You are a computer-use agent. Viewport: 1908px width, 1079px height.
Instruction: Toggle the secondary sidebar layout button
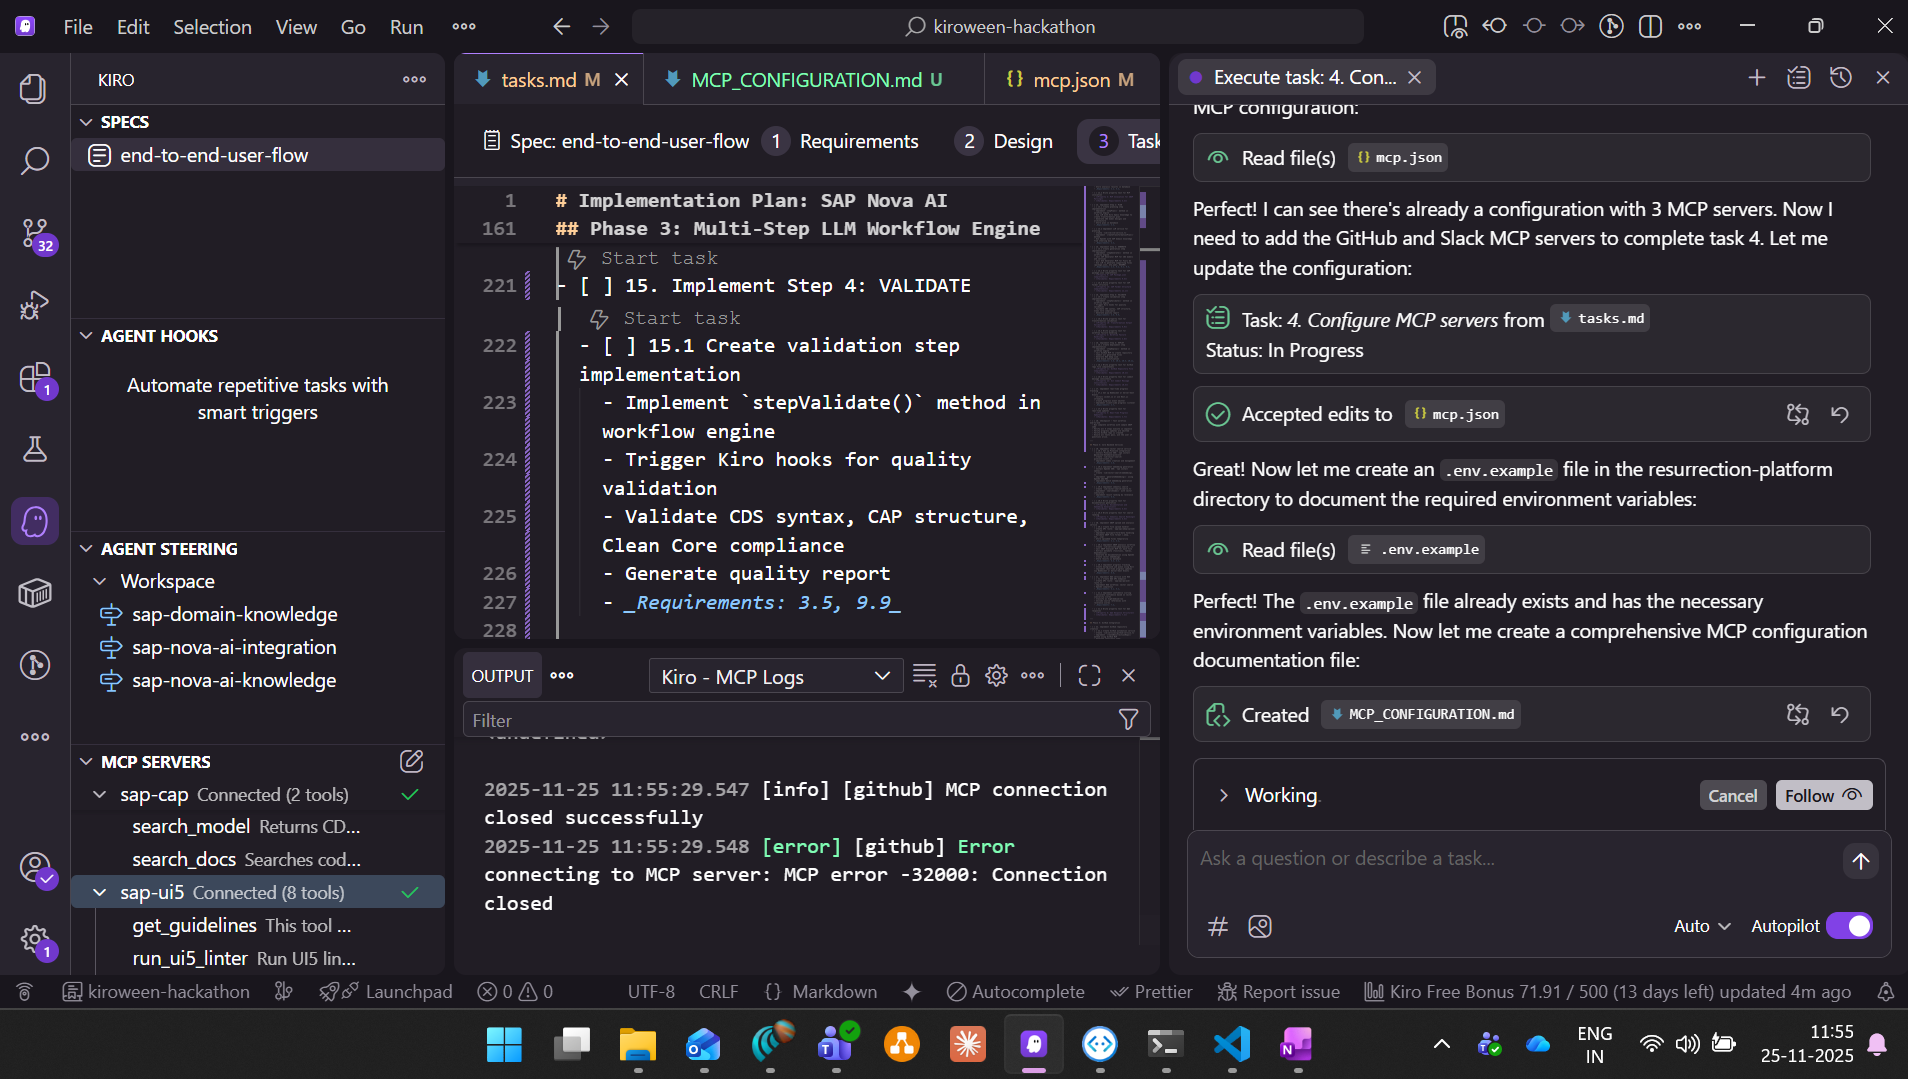[1650, 27]
